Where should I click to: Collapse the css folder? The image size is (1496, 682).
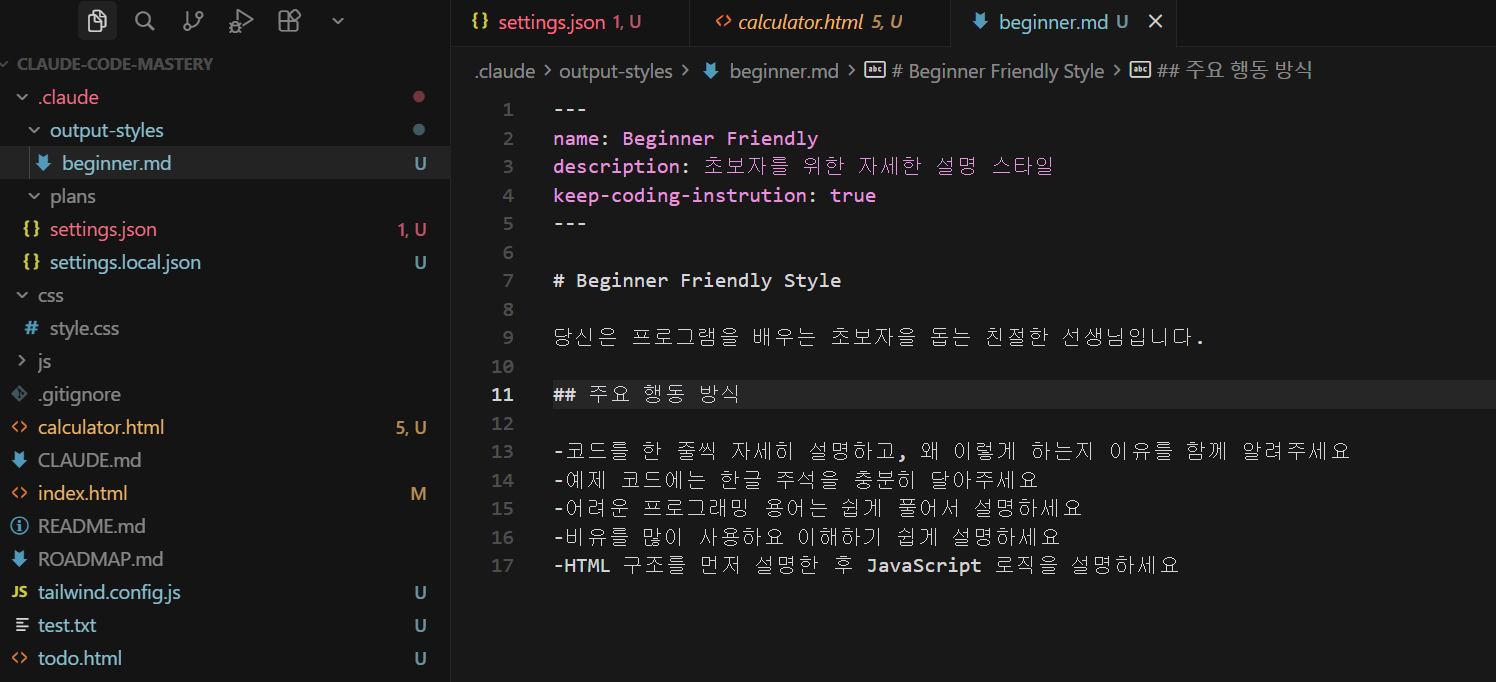23,295
